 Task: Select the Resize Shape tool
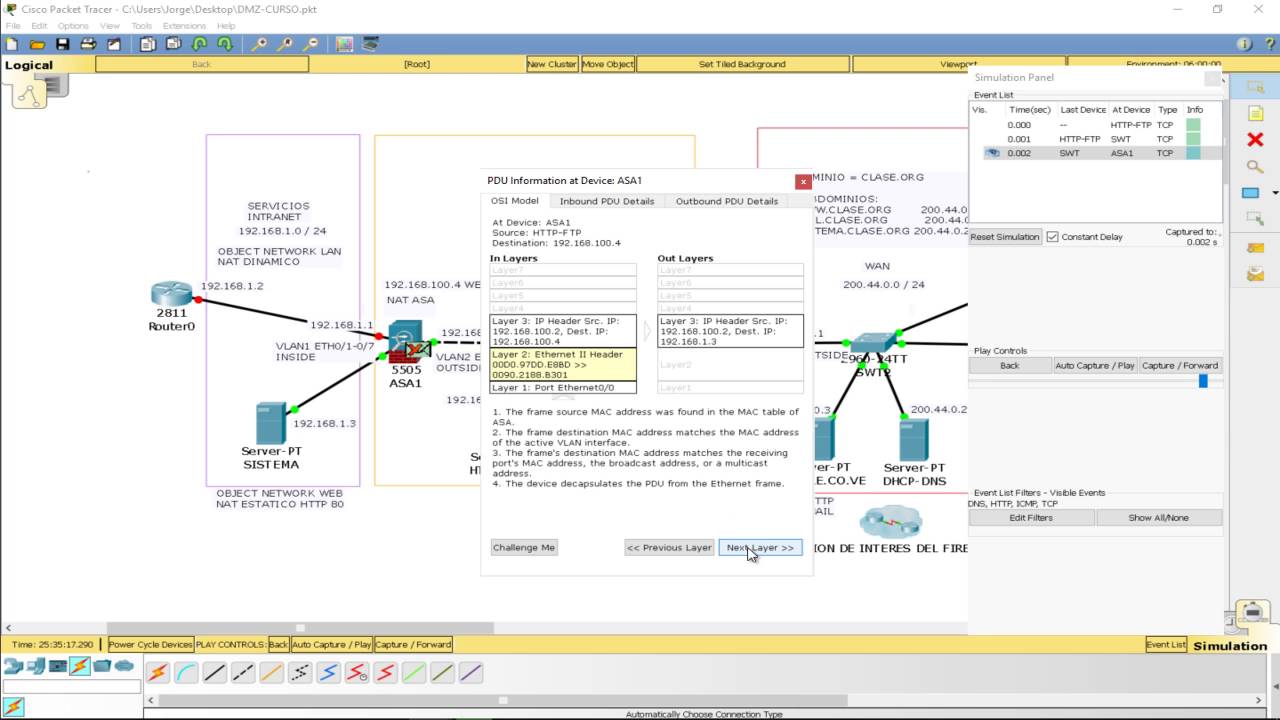click(1255, 220)
